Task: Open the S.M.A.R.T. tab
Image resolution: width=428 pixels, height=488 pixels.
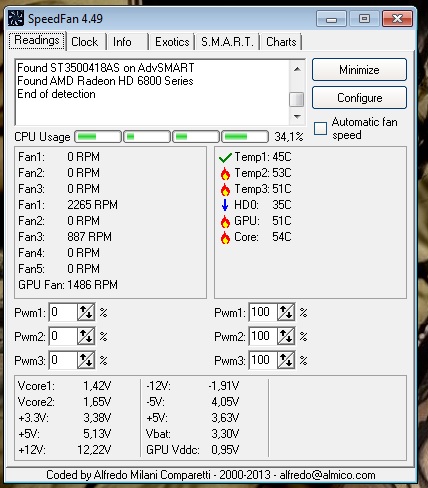Action: click(227, 42)
